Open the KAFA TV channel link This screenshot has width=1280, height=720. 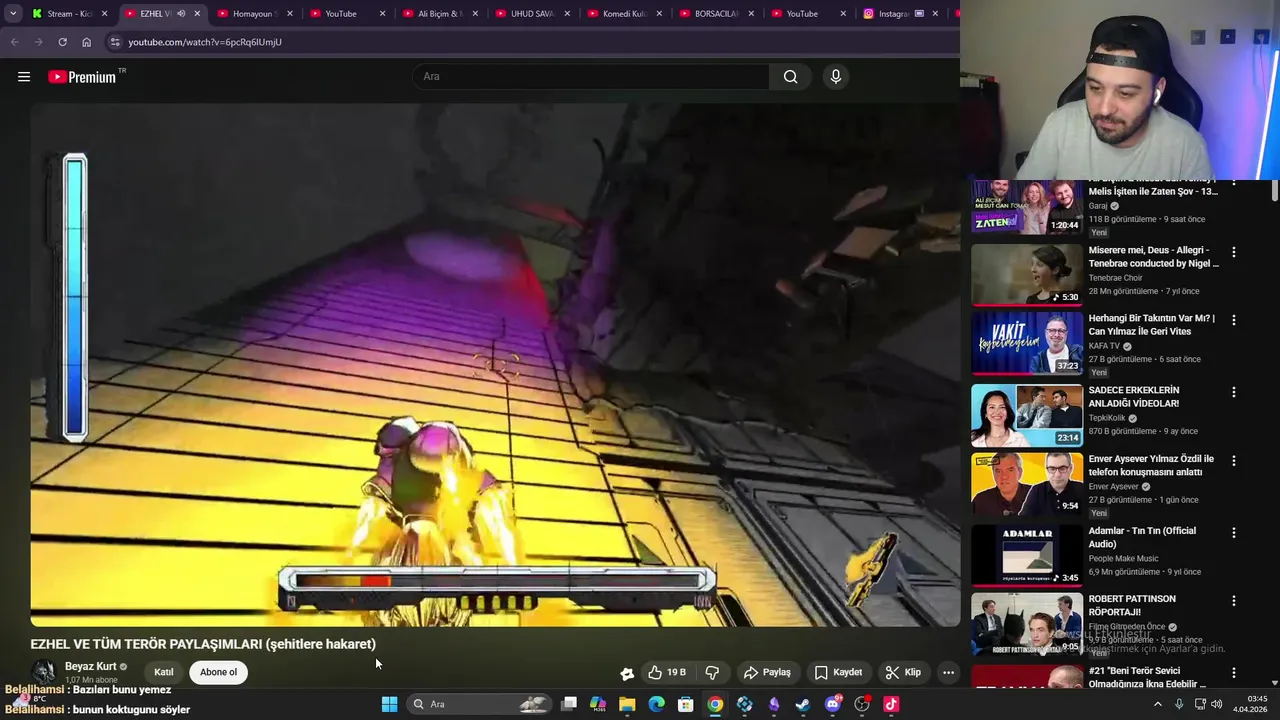point(1104,346)
